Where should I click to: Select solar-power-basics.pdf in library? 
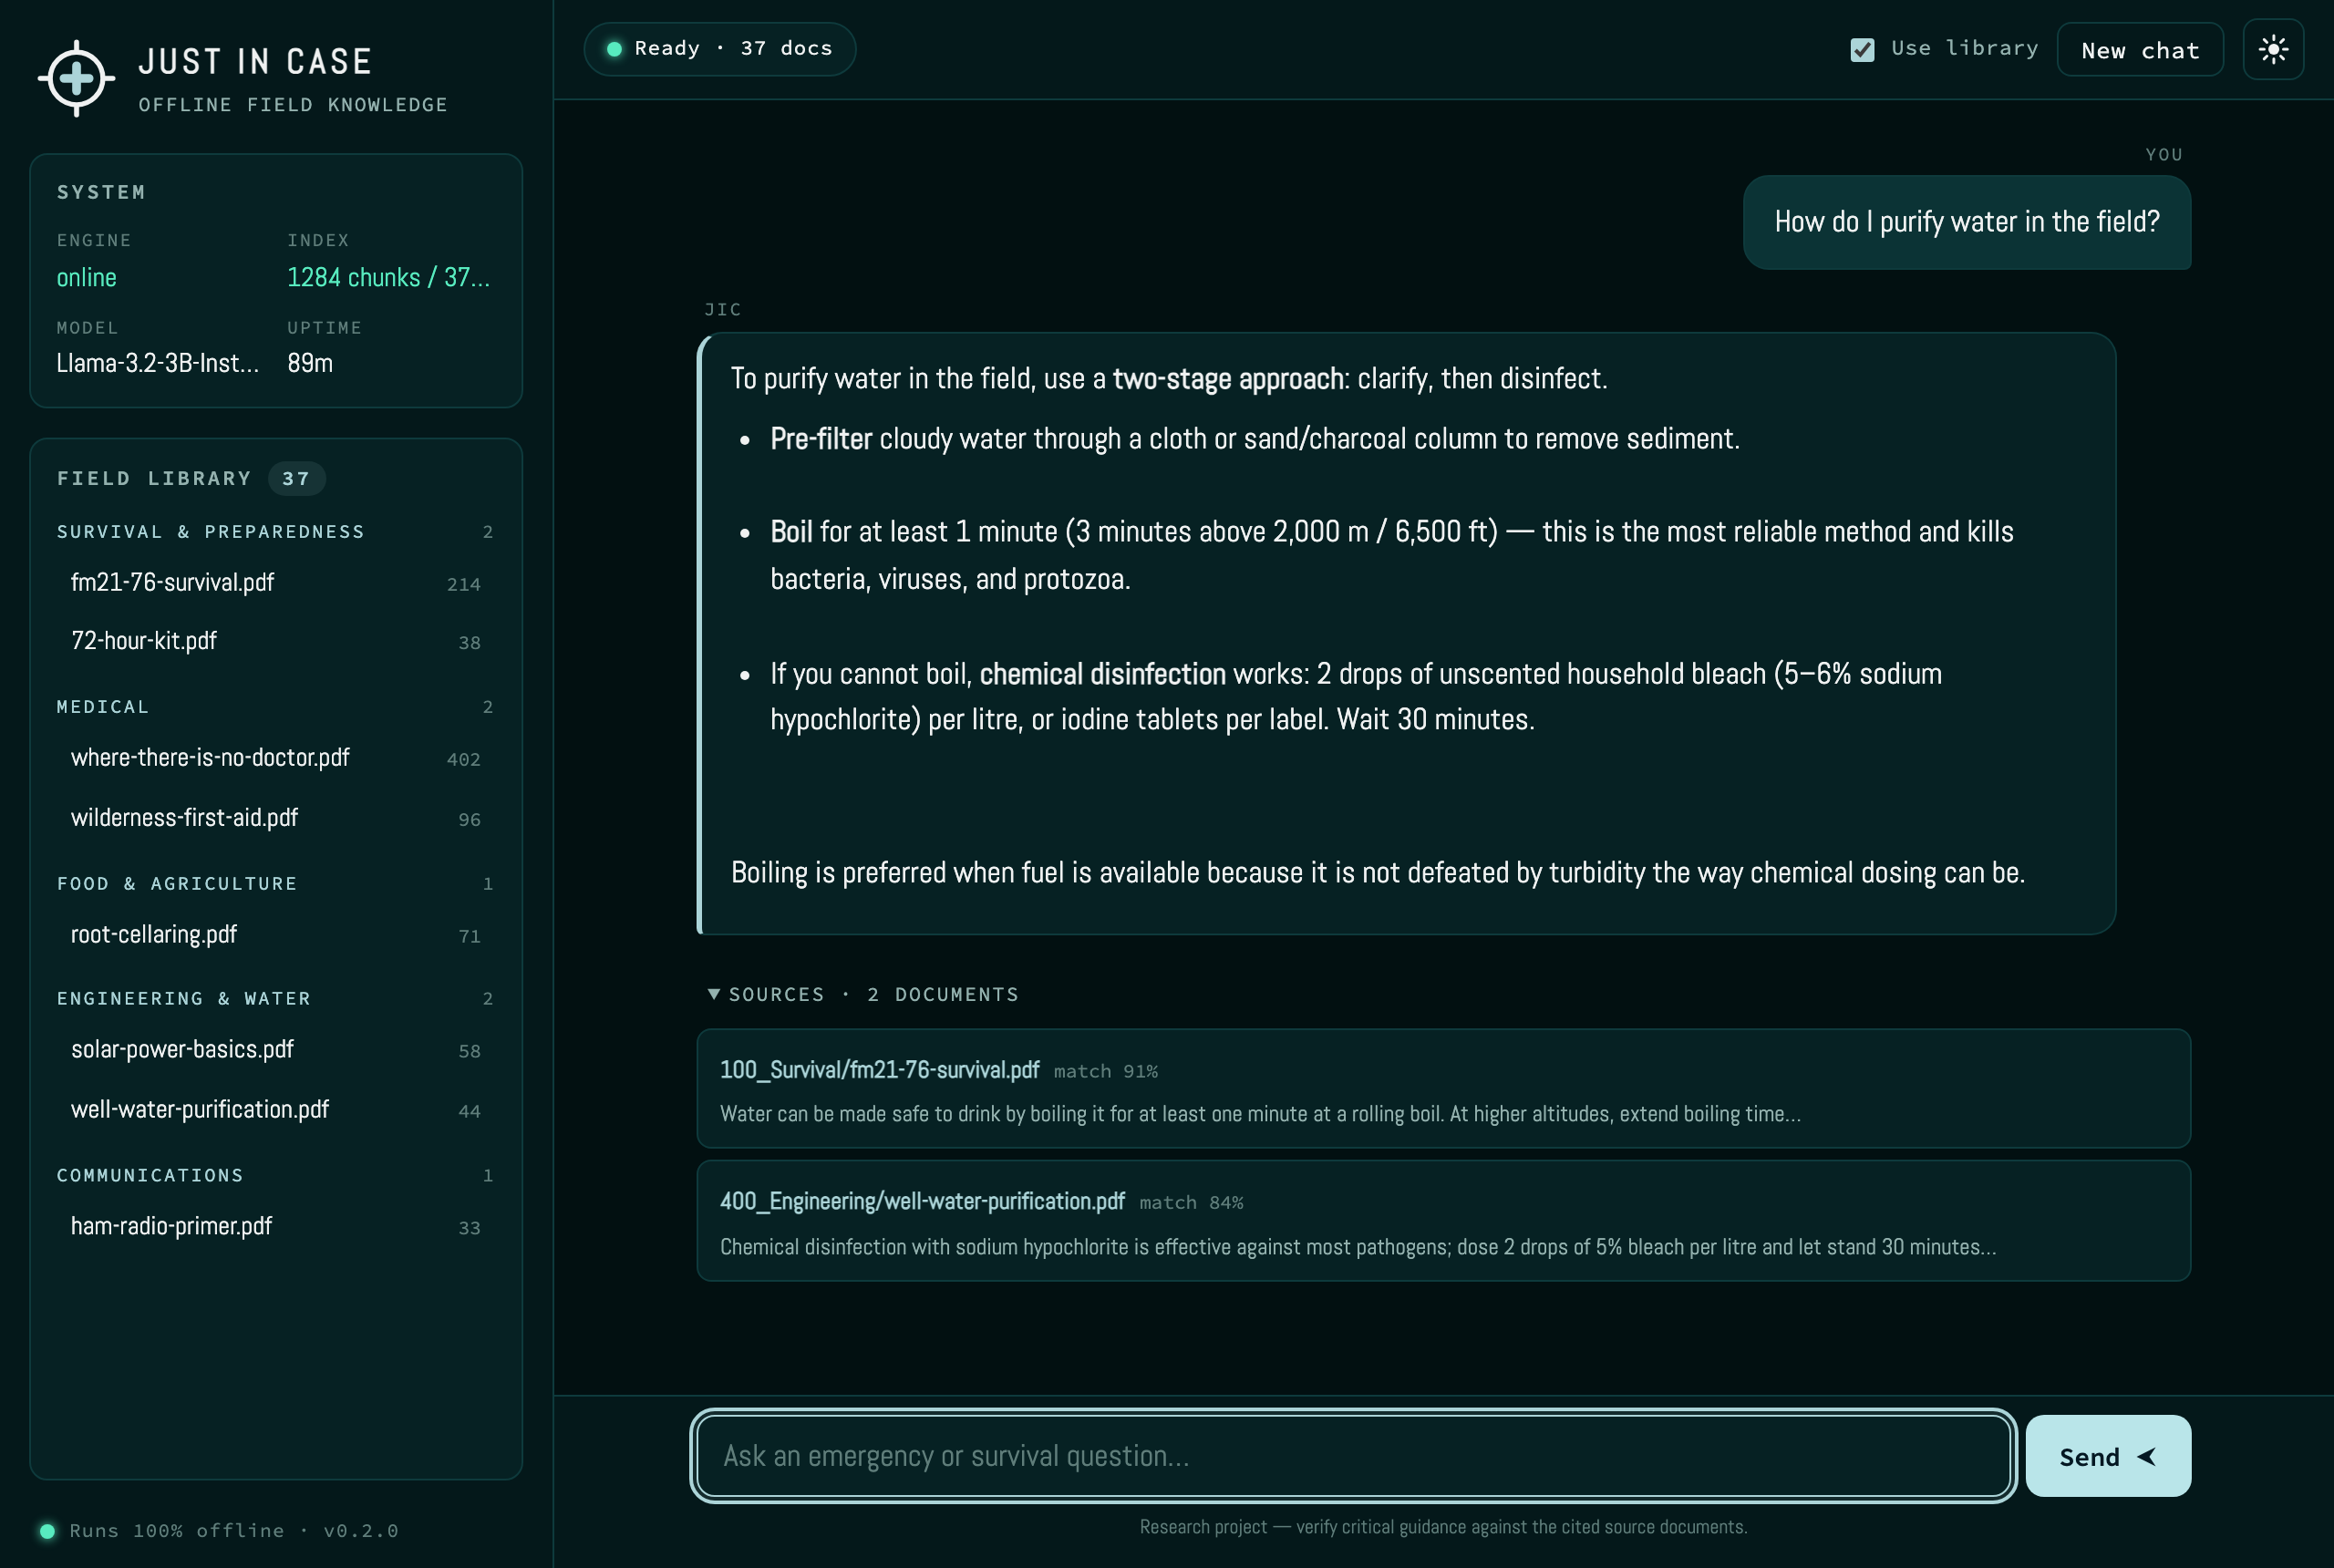(276, 1050)
